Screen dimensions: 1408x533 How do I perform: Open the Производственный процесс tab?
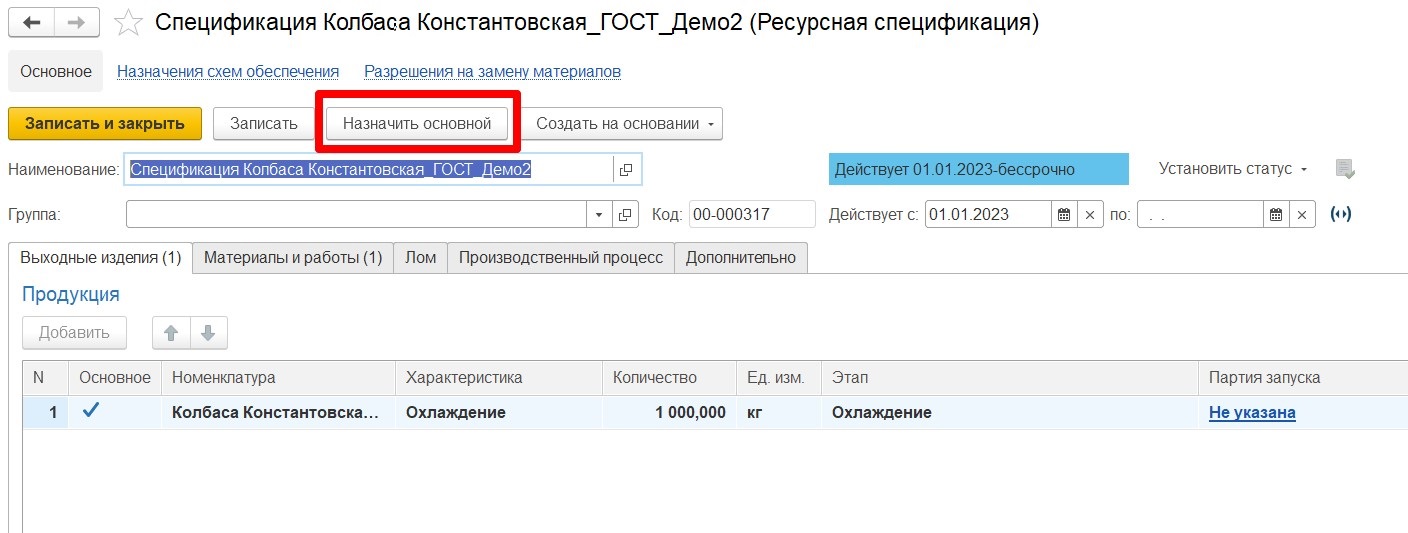pos(560,257)
